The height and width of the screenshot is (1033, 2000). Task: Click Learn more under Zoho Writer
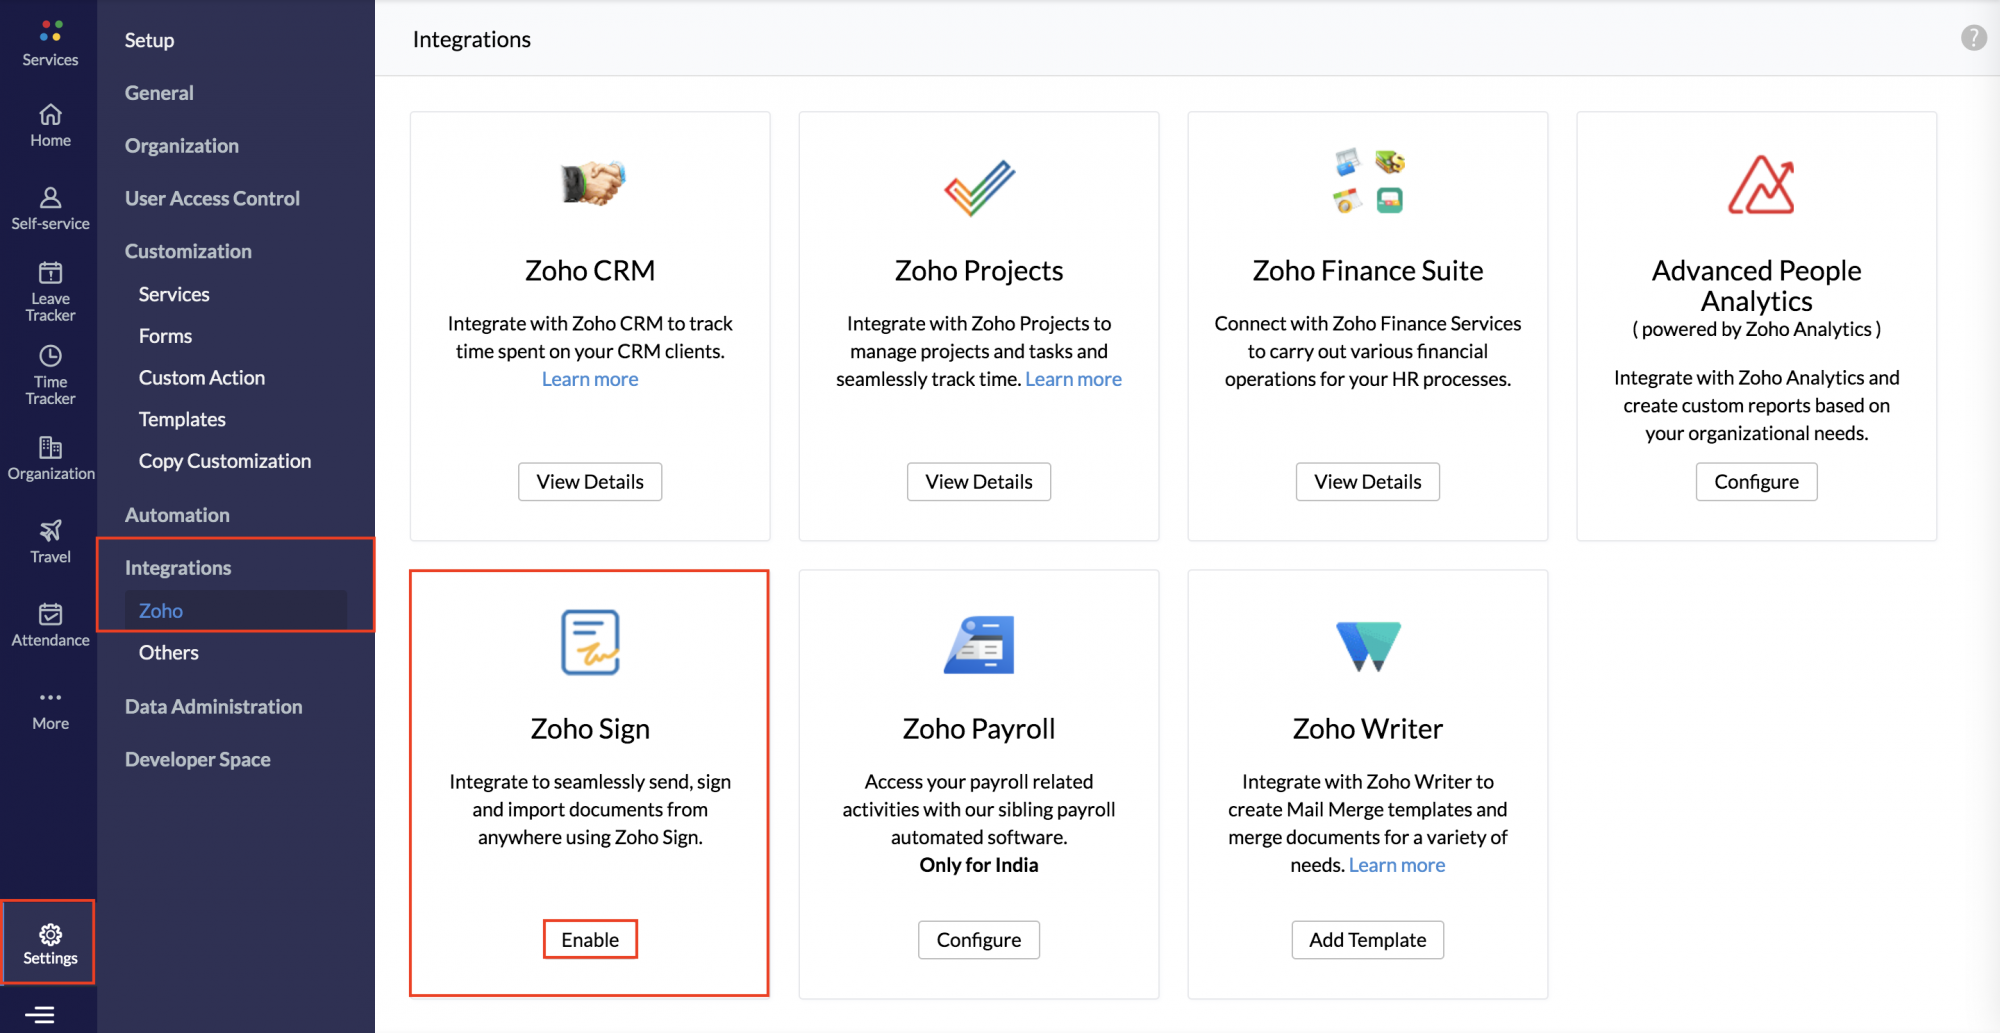1396,864
